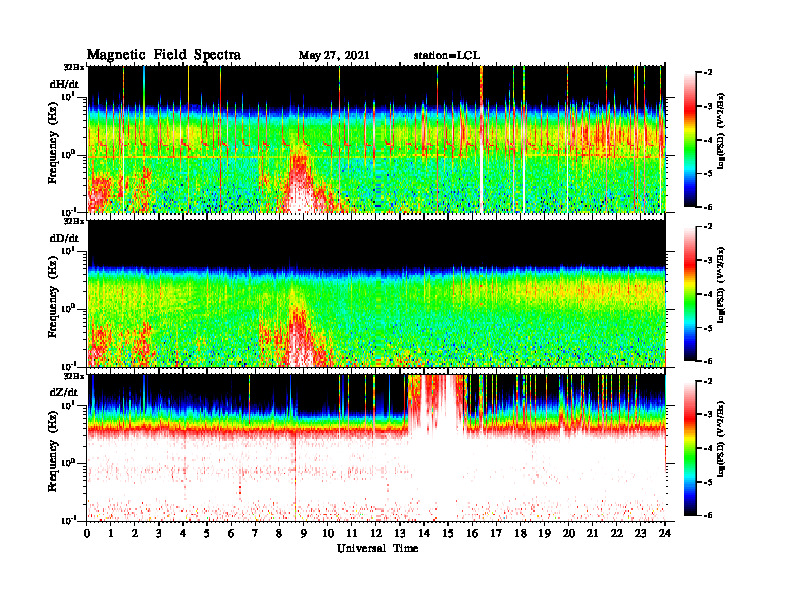Click the -6 tick on dH/dt color bar
Viewport: 792px width, 612px height.
tap(708, 207)
